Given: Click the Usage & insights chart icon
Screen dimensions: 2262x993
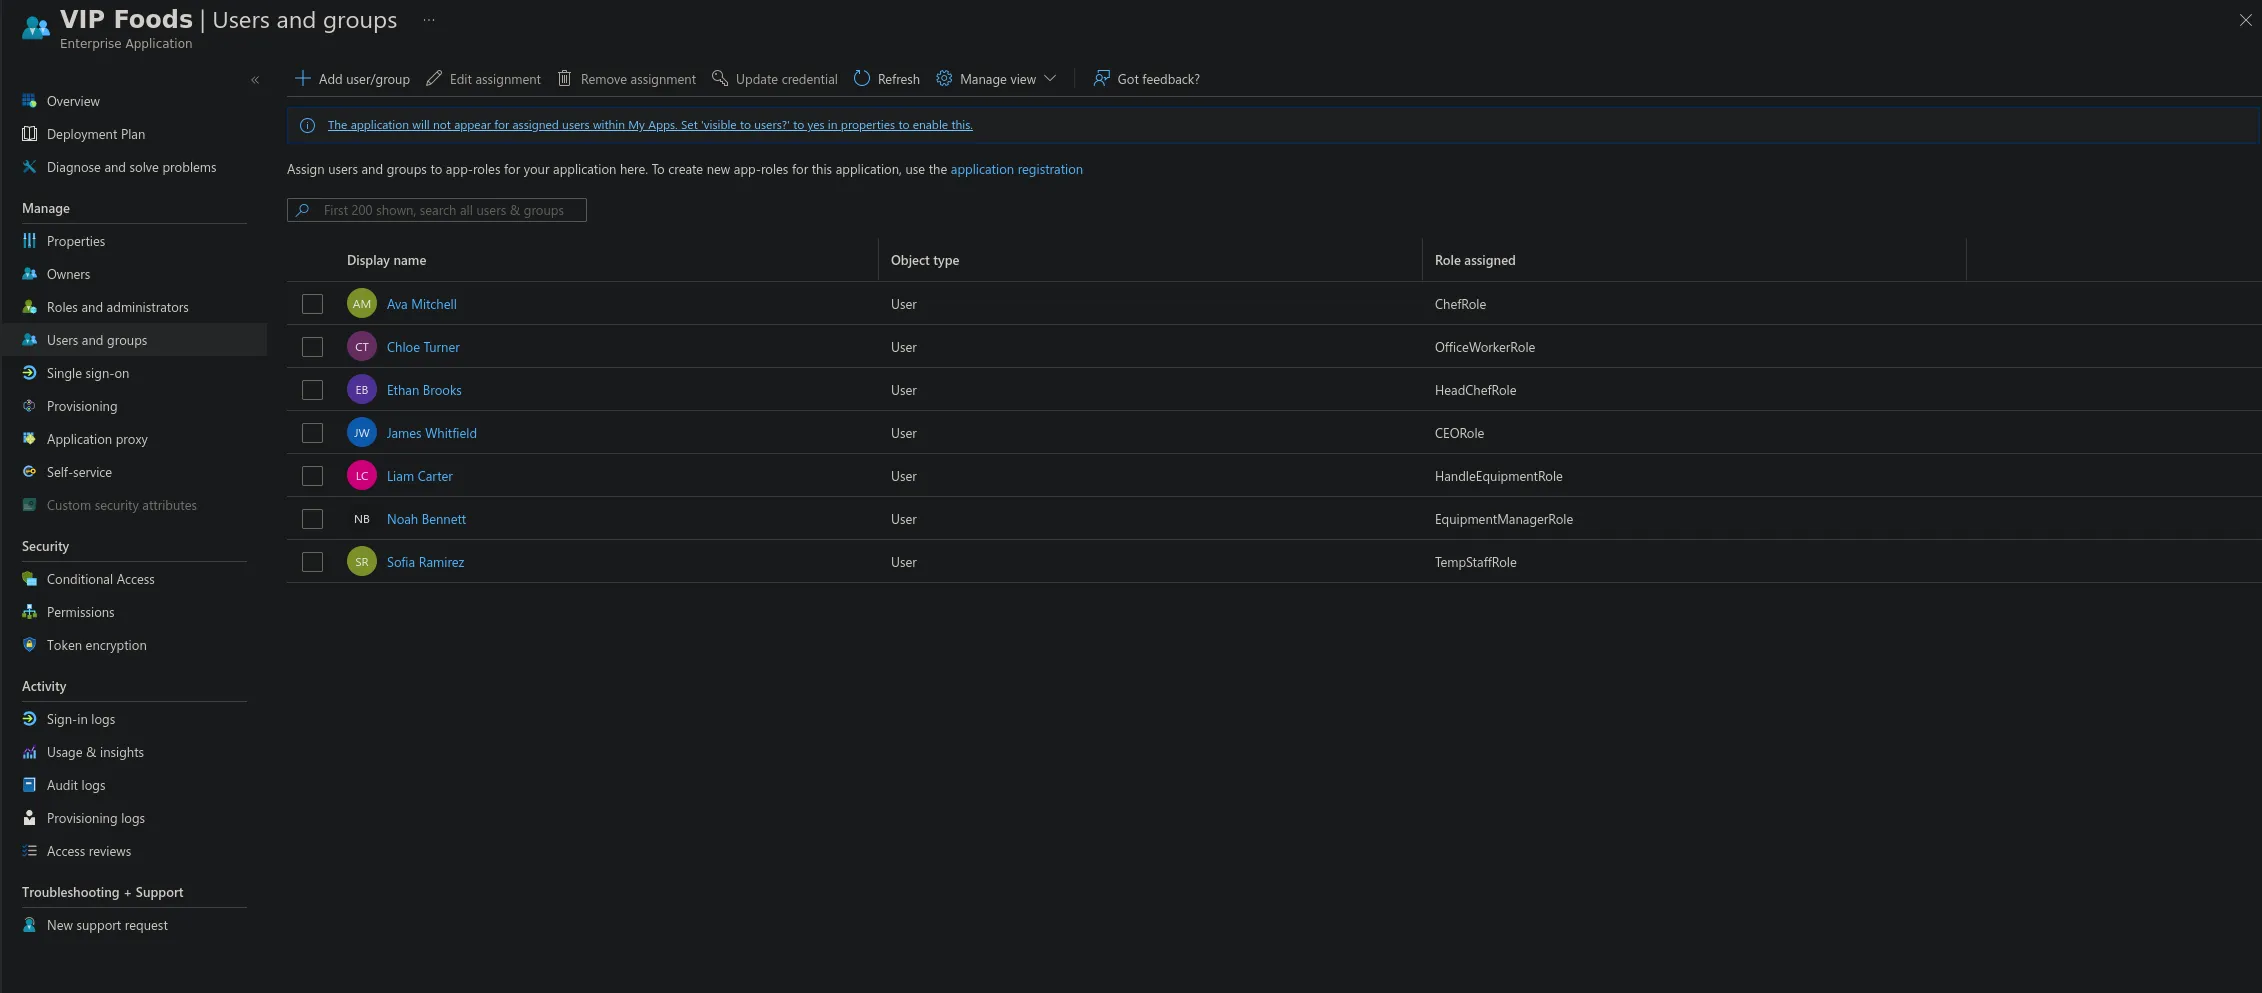Looking at the screenshot, I should [29, 752].
